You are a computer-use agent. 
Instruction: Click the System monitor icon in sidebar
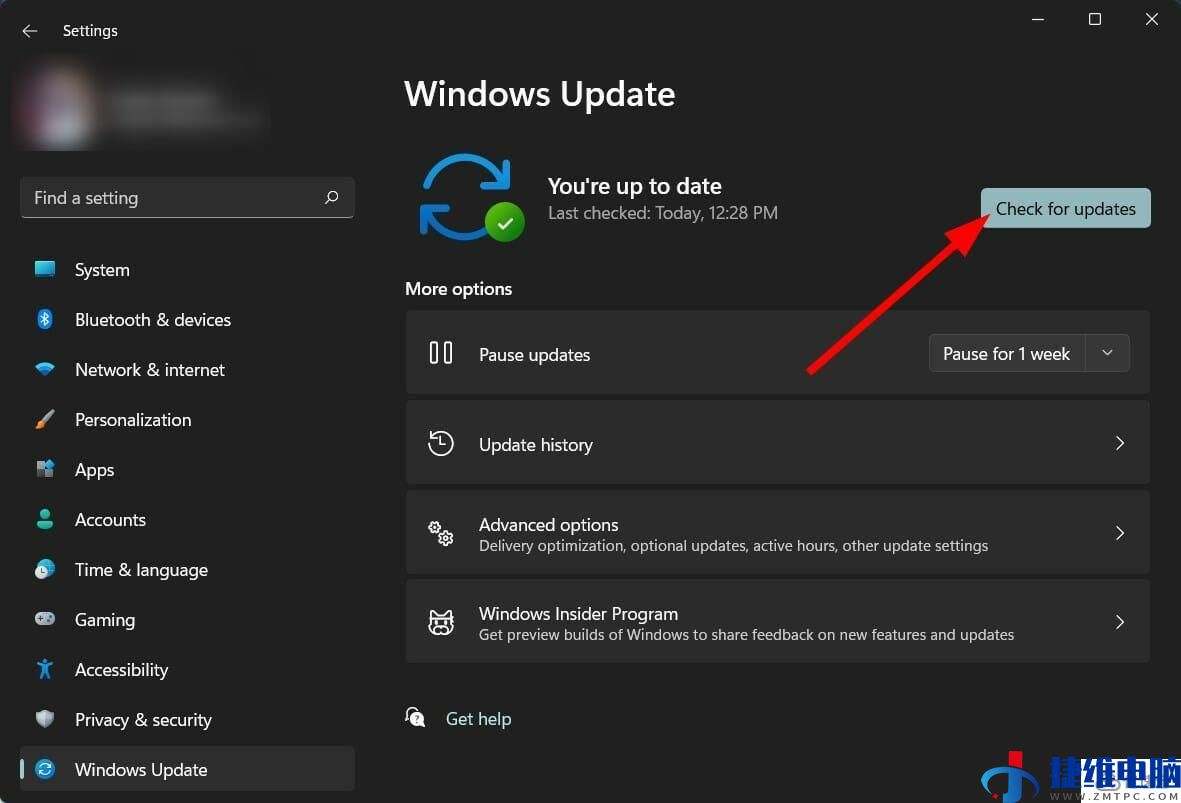[x=45, y=269]
